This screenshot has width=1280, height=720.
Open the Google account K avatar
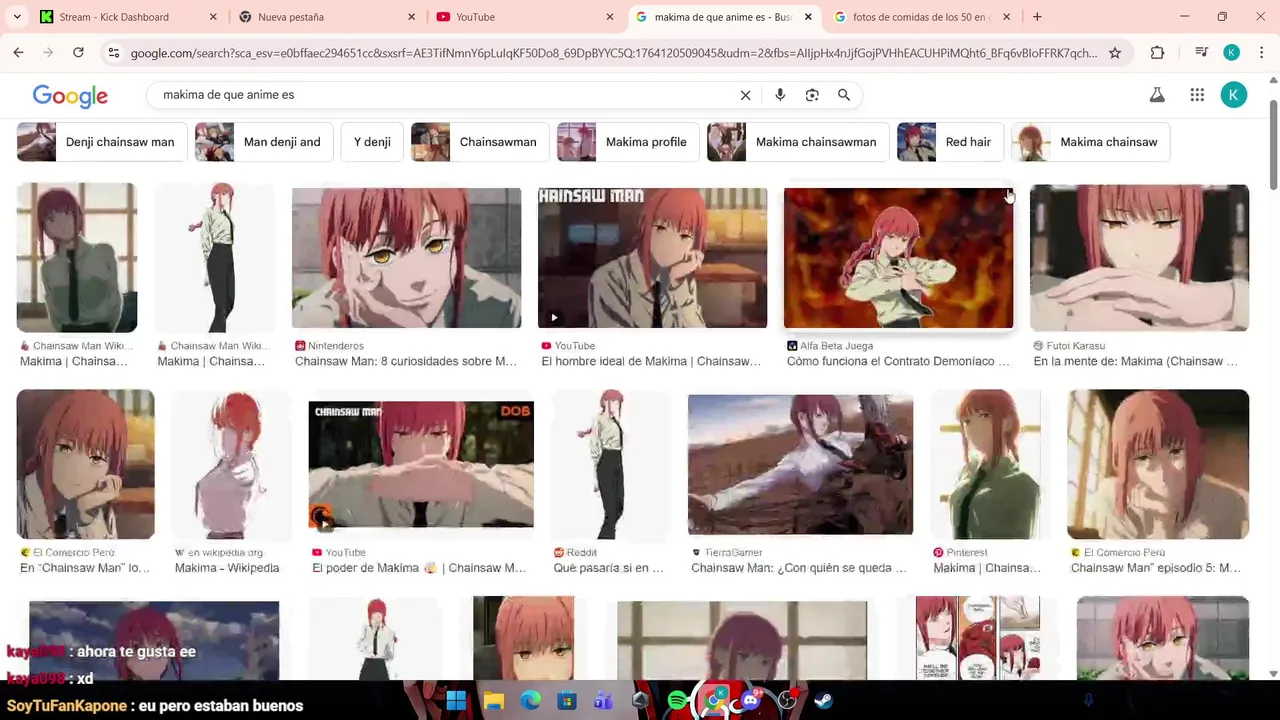pos(1234,95)
